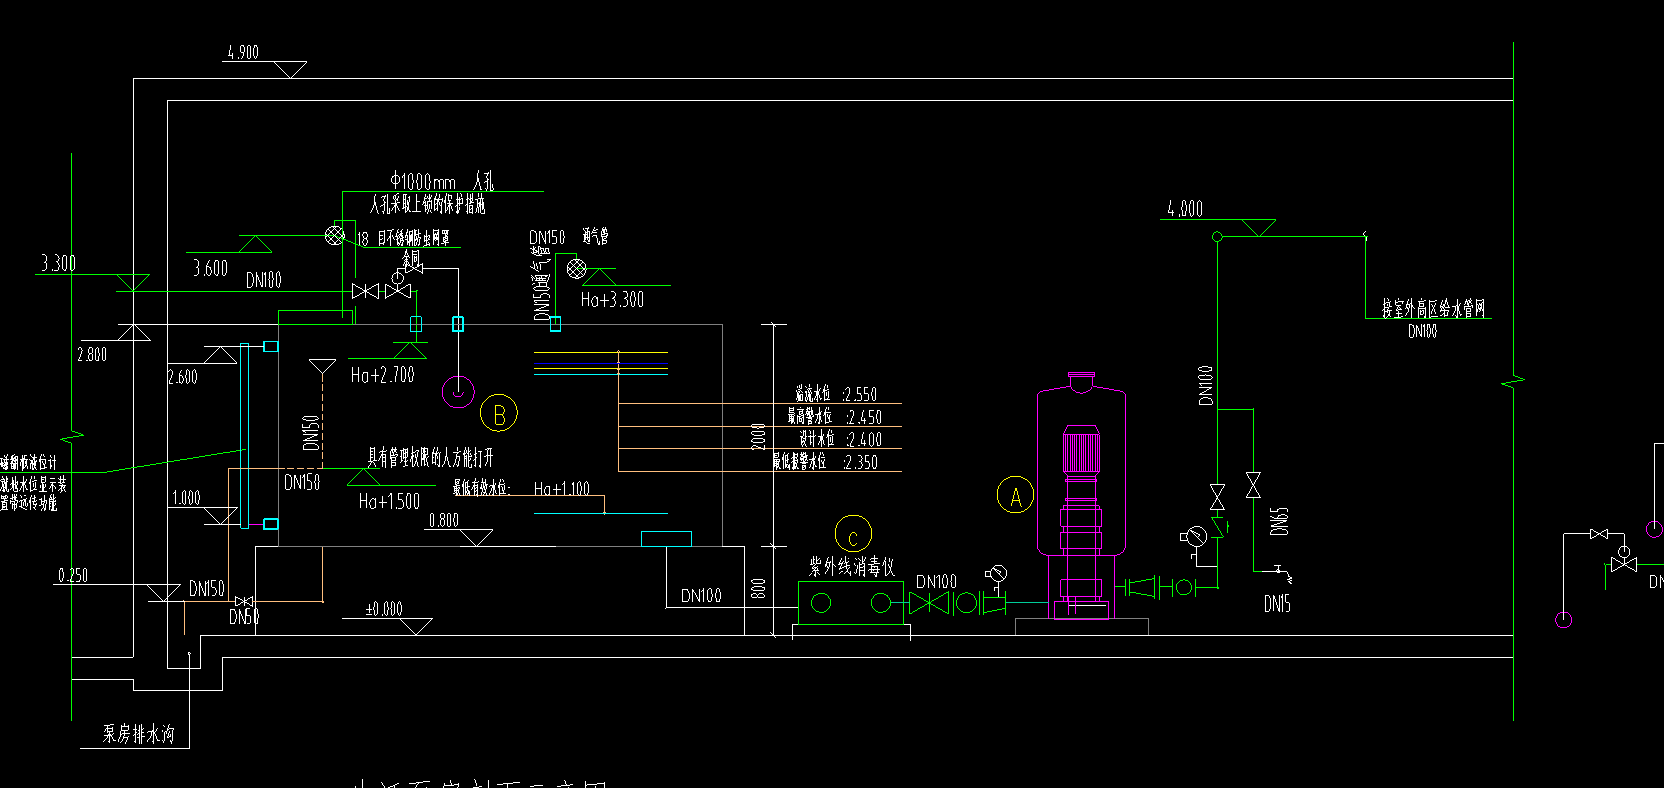The height and width of the screenshot is (788, 1664).
Task: Click the yellow circled B marker
Action: [499, 413]
